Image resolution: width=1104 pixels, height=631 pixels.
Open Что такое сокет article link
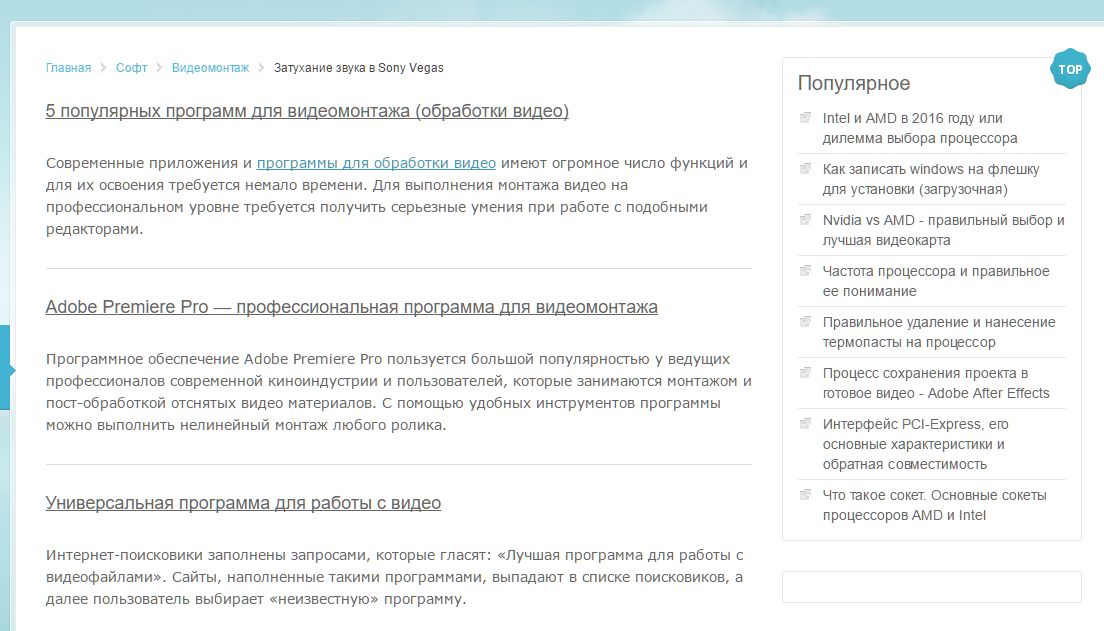point(934,505)
